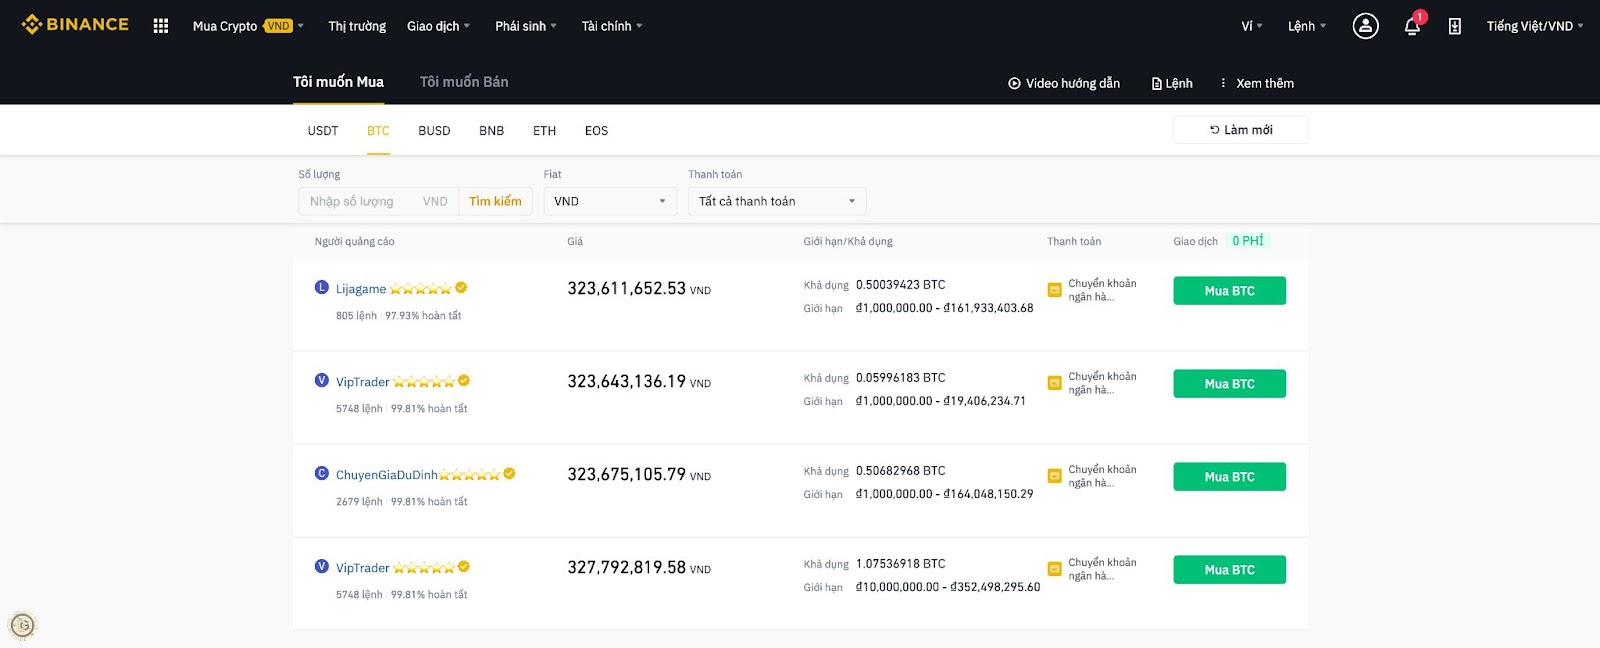This screenshot has height=648, width=1600.
Task: Click Mua BTC in 327,792,819.58 row
Action: [x=1229, y=570]
